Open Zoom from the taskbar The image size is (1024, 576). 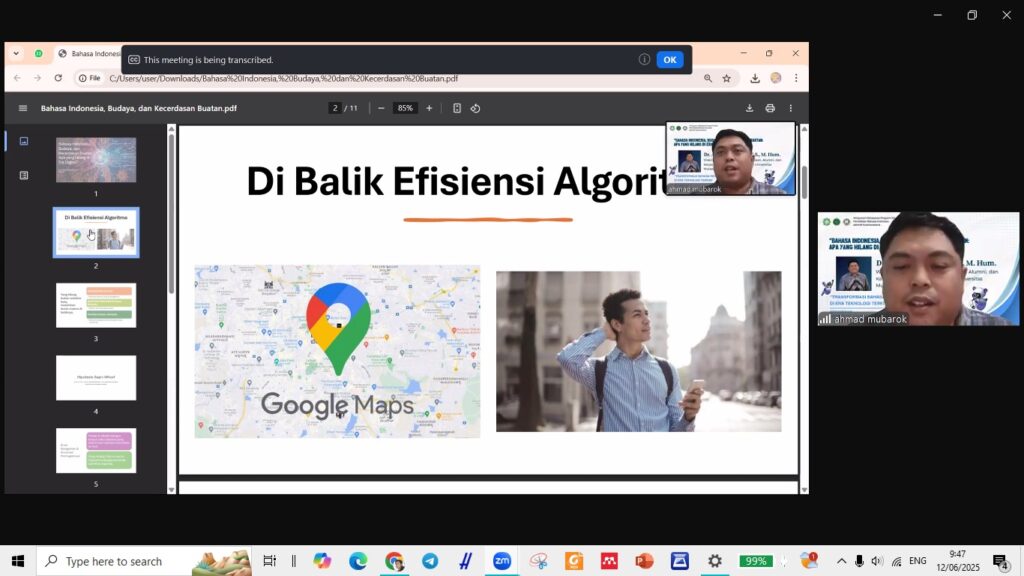point(502,561)
